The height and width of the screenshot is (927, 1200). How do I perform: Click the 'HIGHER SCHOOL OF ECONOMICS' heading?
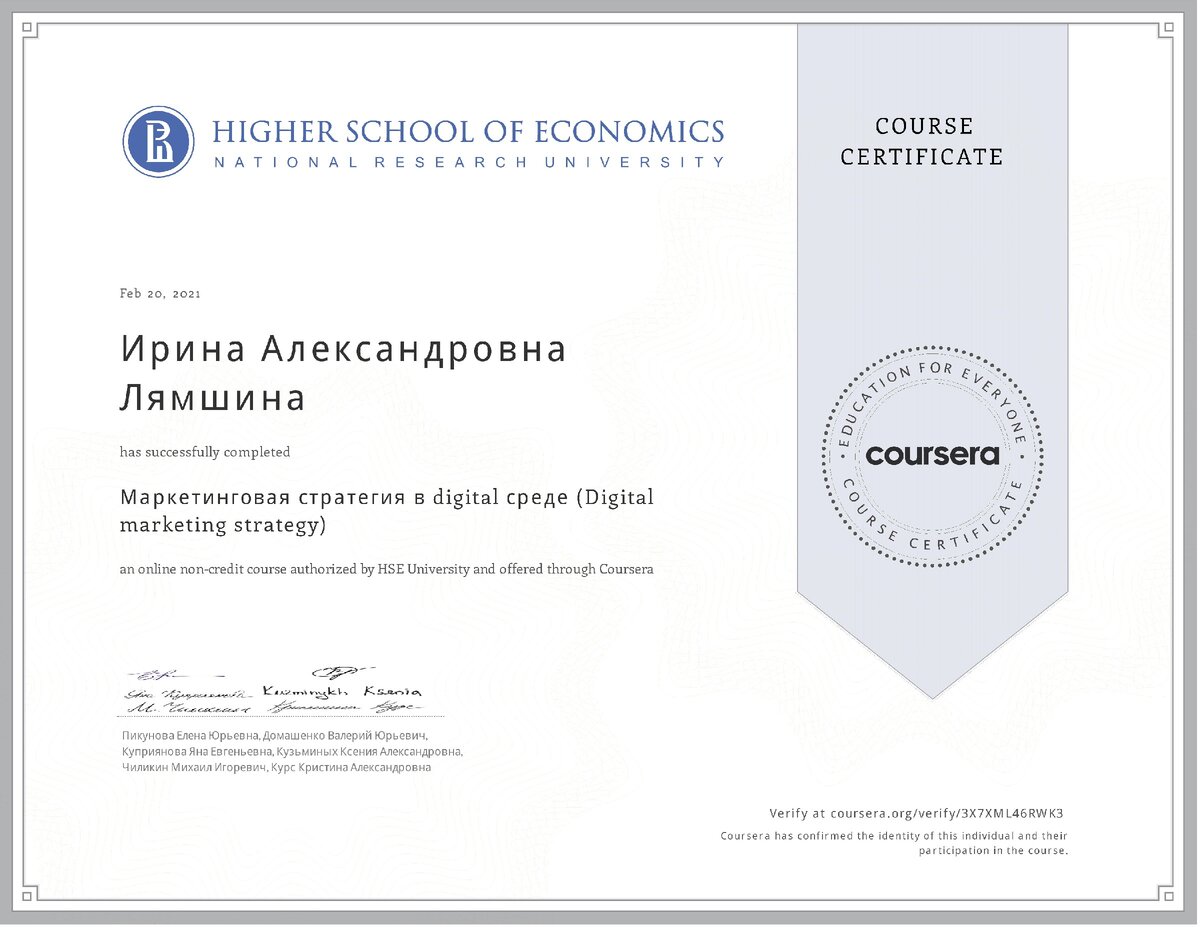point(468,132)
